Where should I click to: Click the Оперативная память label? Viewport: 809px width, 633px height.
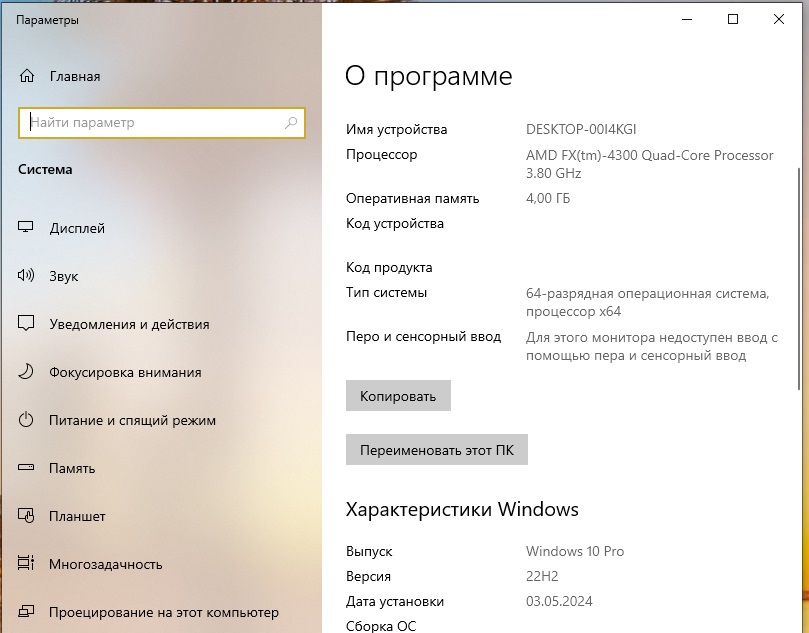(x=412, y=199)
